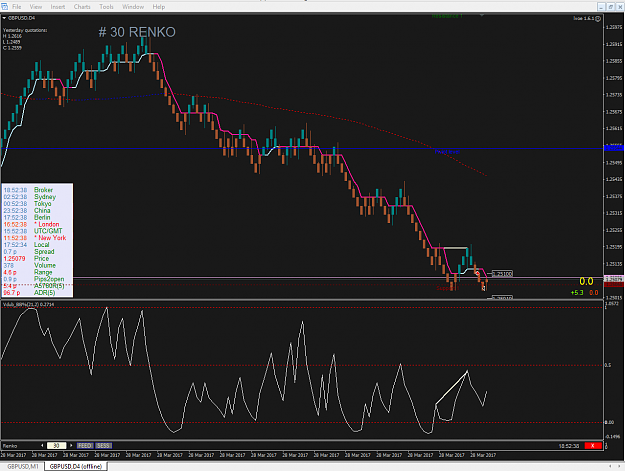Screen dimensions: 625x471
Task: Open the File menu
Action: 16,7
